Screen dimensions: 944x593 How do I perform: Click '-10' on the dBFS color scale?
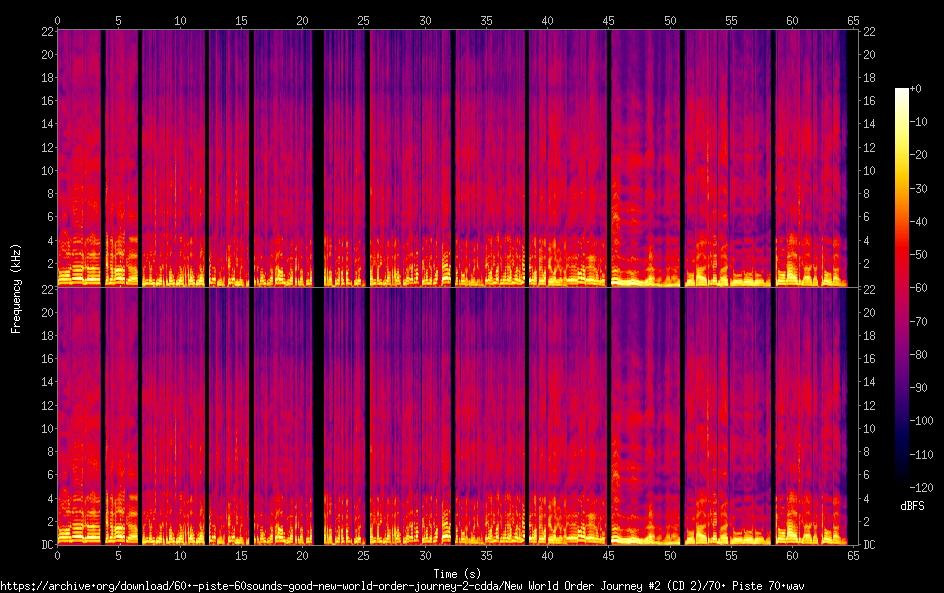pos(918,122)
